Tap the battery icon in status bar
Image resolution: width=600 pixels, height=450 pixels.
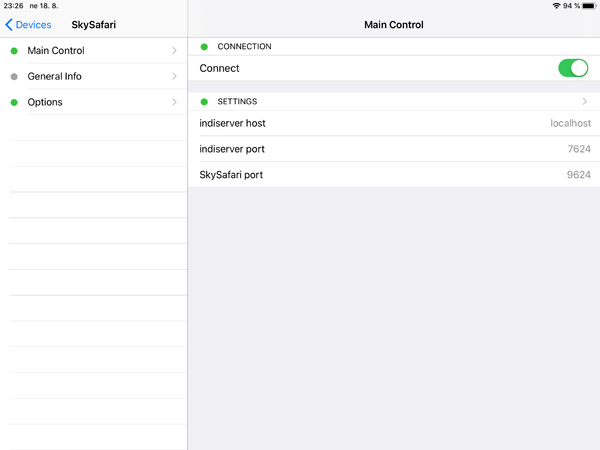click(x=589, y=6)
